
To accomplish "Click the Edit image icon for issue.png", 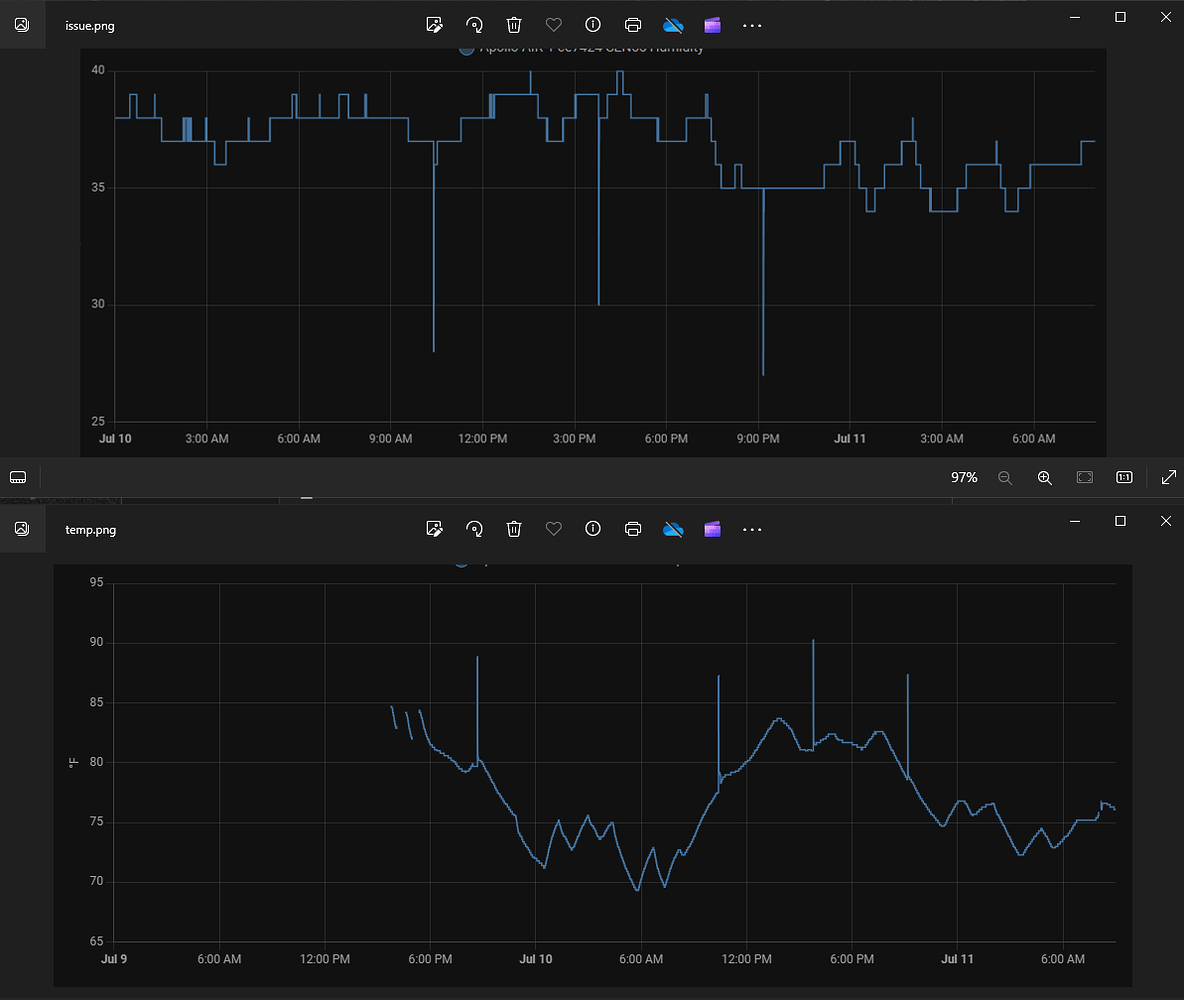I will point(434,25).
